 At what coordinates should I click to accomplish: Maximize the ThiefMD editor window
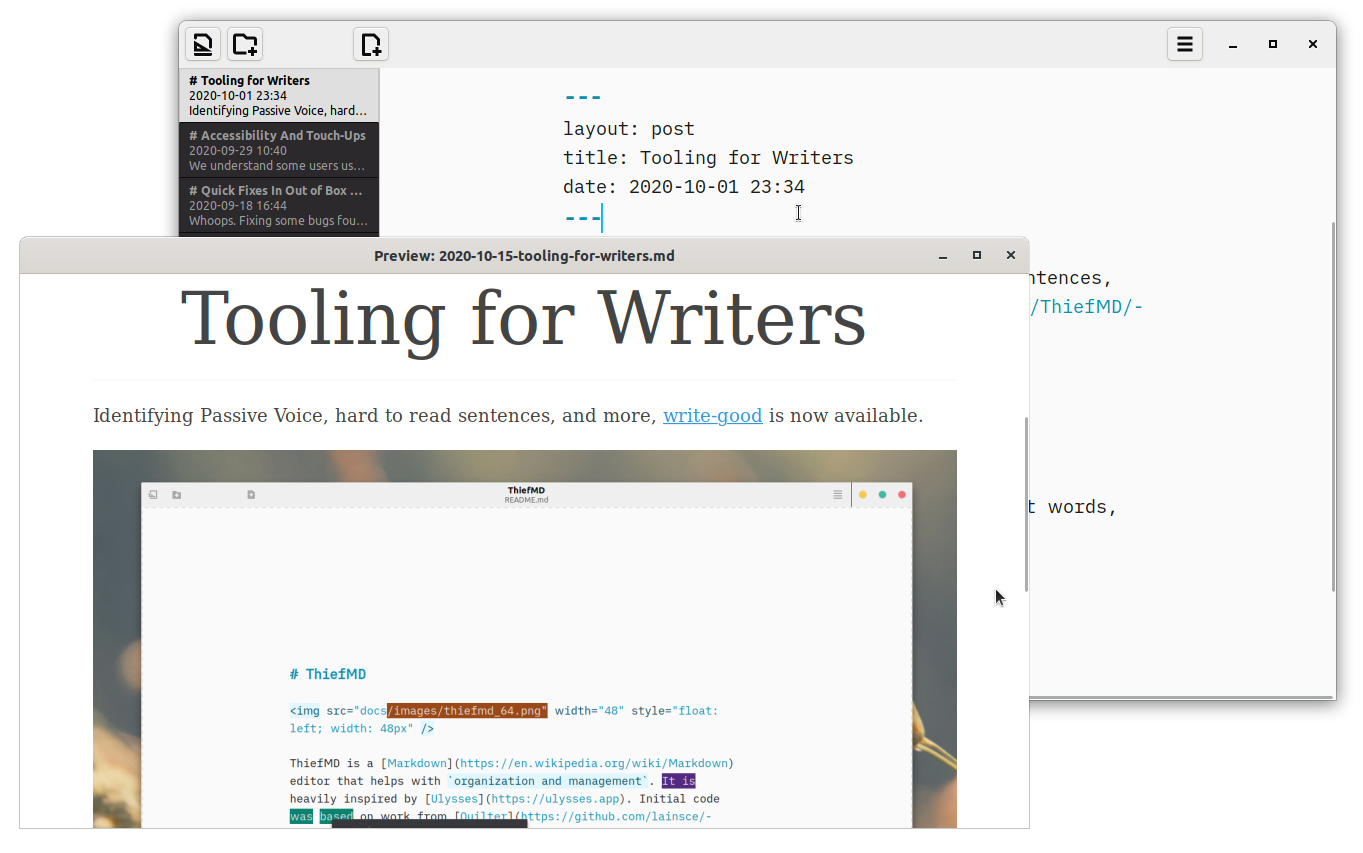click(x=1273, y=44)
